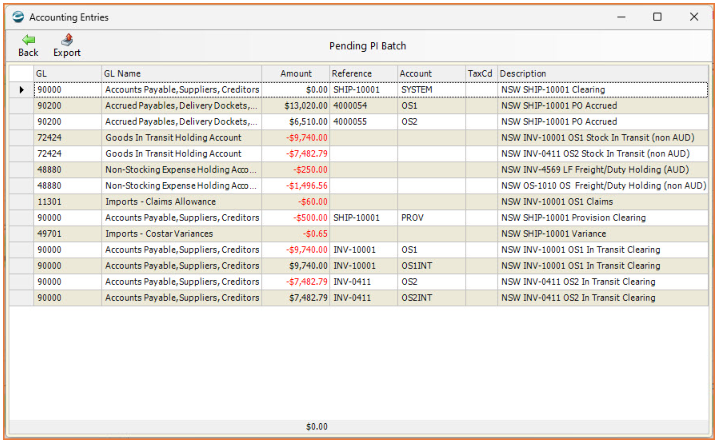Screen dimensions: 717x442
Task: Select the $13,020.00 amount cell
Action: [x=295, y=106]
